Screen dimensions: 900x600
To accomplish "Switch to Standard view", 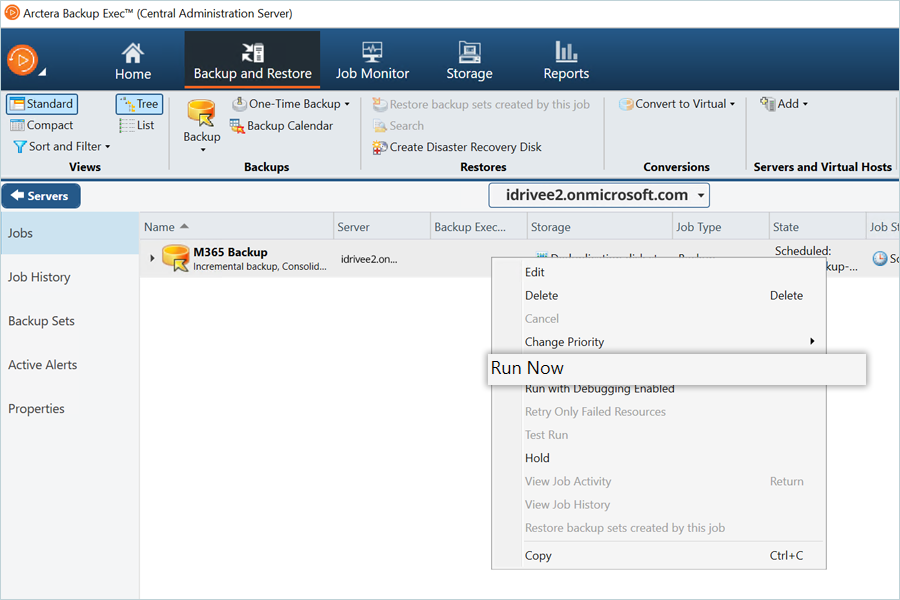I will 42,104.
